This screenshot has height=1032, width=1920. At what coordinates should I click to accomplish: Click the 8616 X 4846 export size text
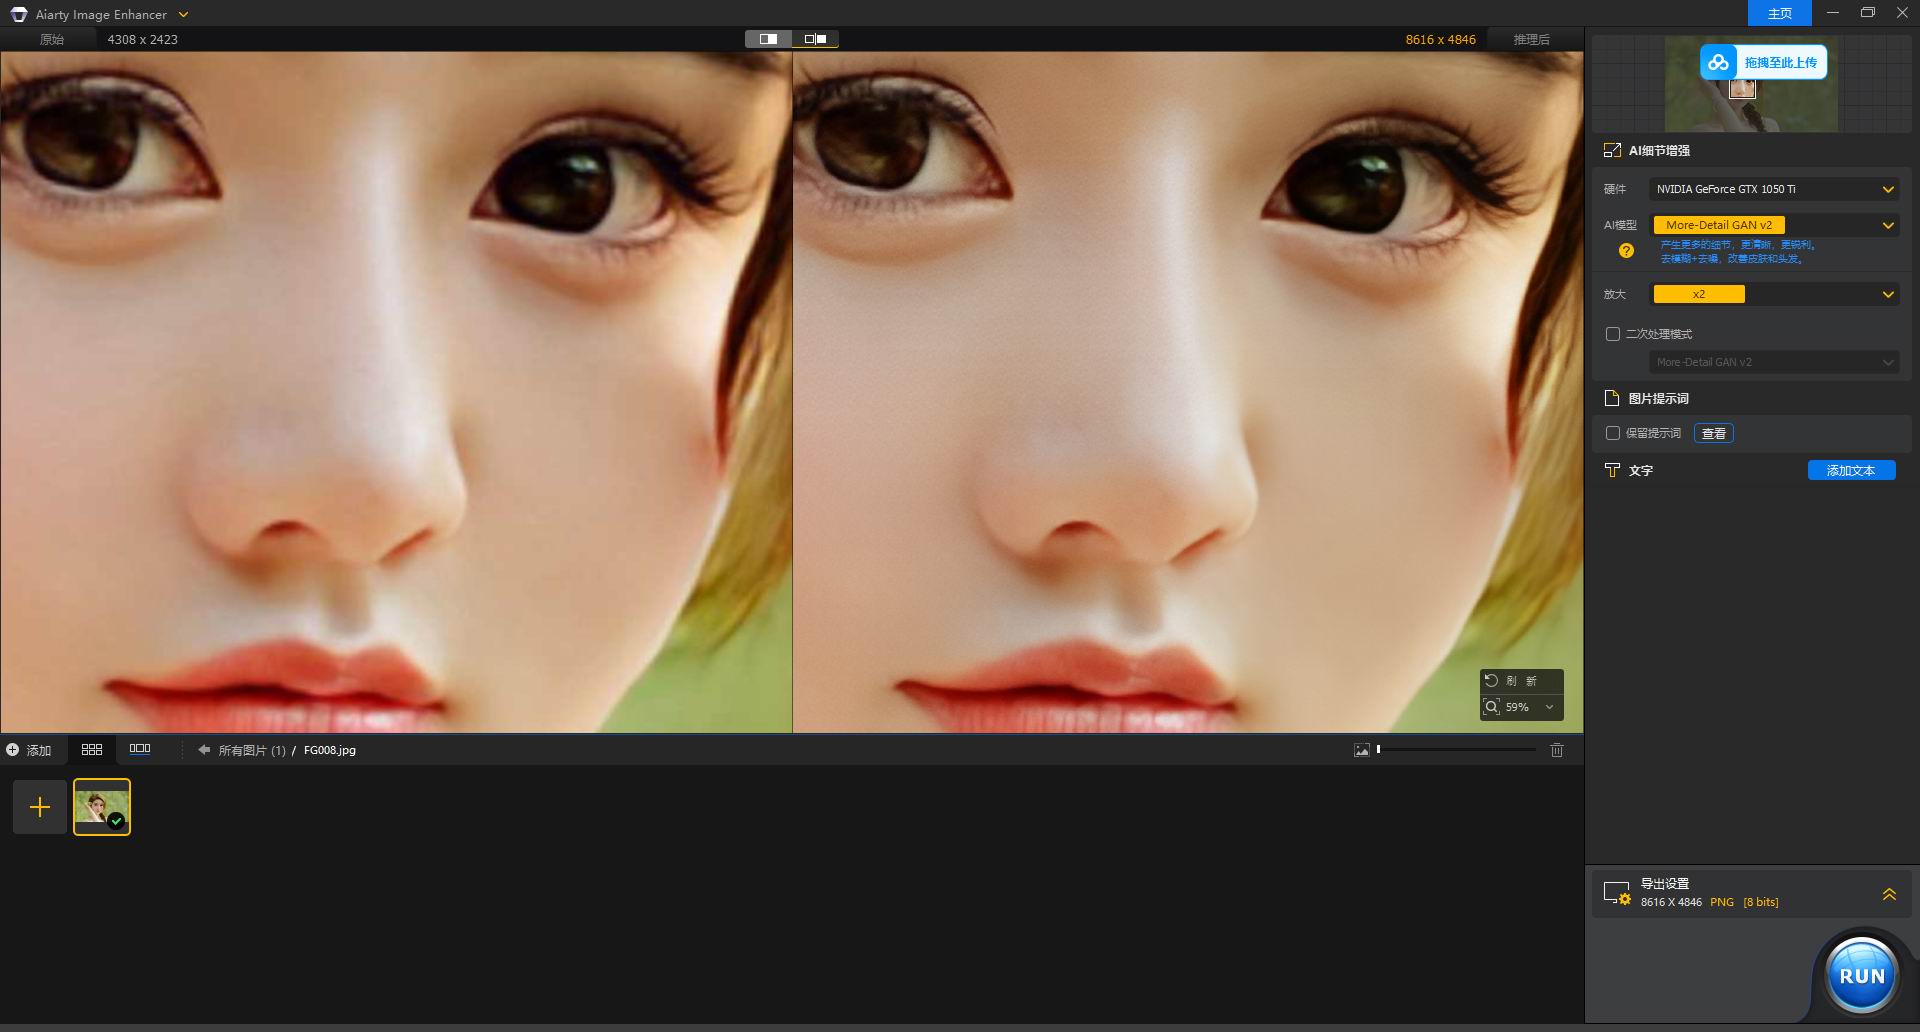[x=1671, y=902]
